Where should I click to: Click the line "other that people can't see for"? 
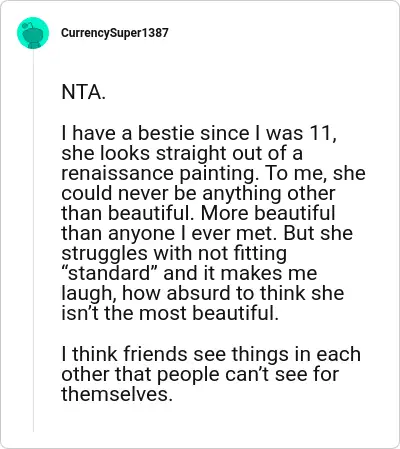(200, 374)
